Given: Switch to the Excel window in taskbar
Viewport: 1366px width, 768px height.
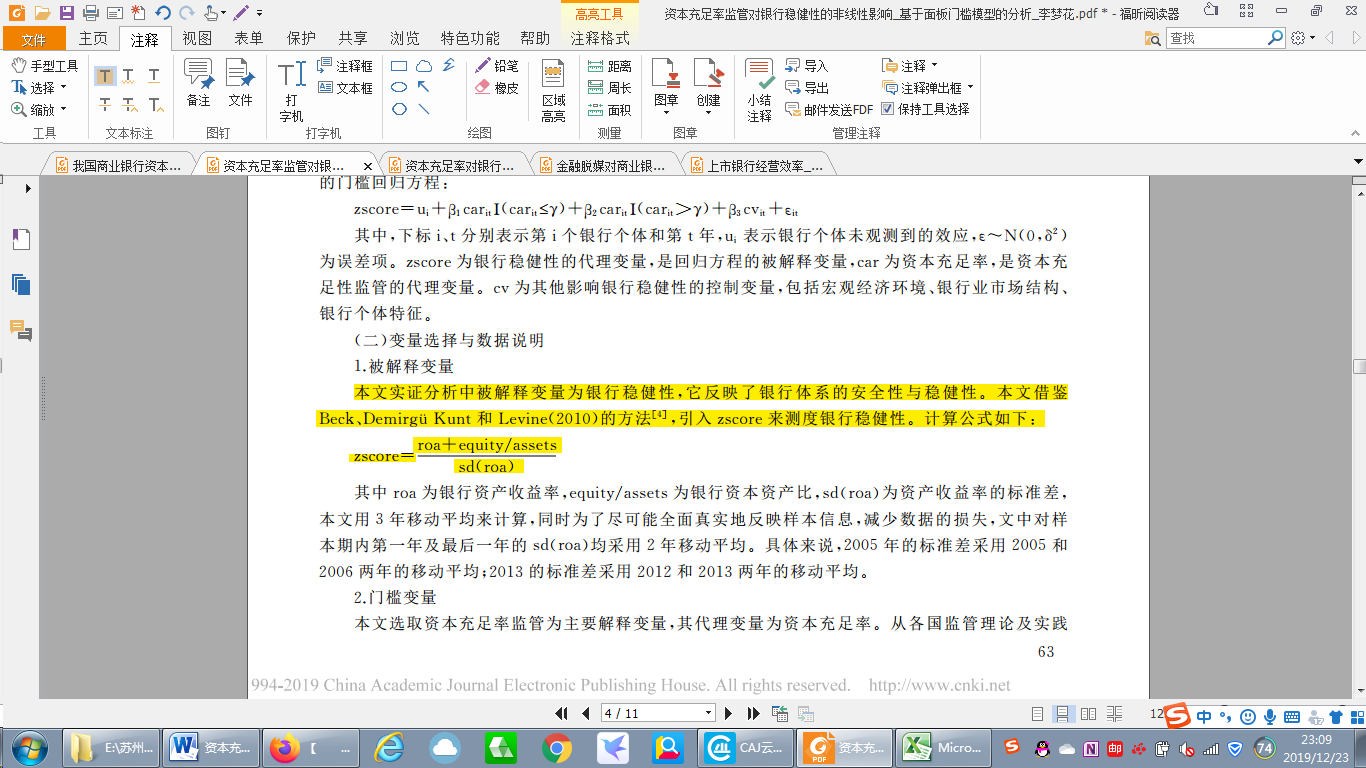Looking at the screenshot, I should 941,747.
